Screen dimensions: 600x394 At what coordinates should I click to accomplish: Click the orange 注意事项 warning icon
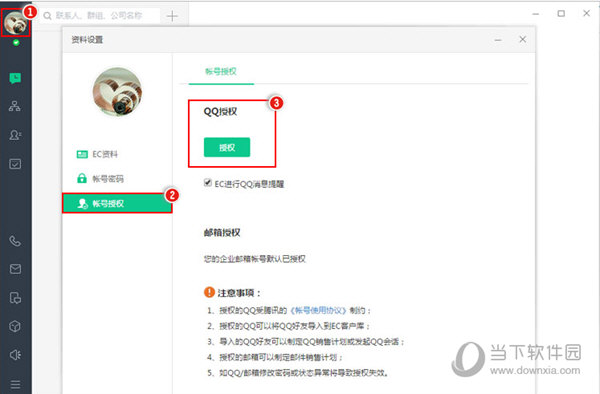209,292
